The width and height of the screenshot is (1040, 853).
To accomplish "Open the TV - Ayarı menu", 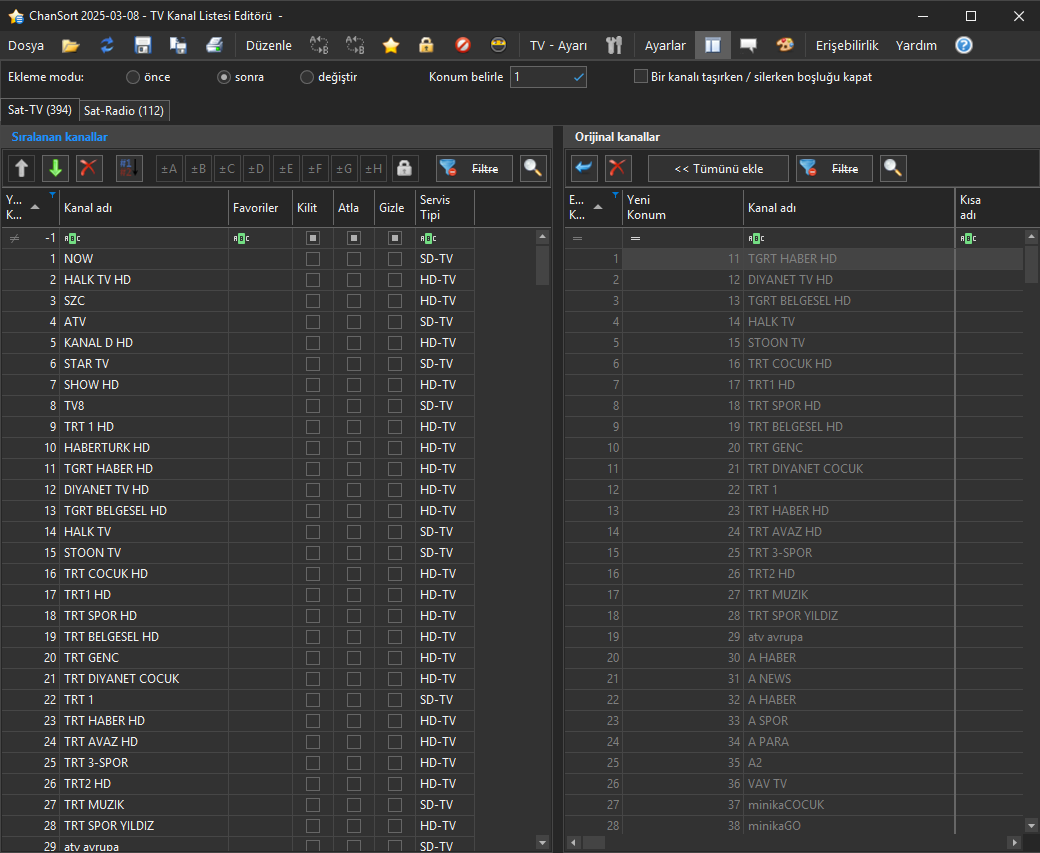I will click(558, 45).
